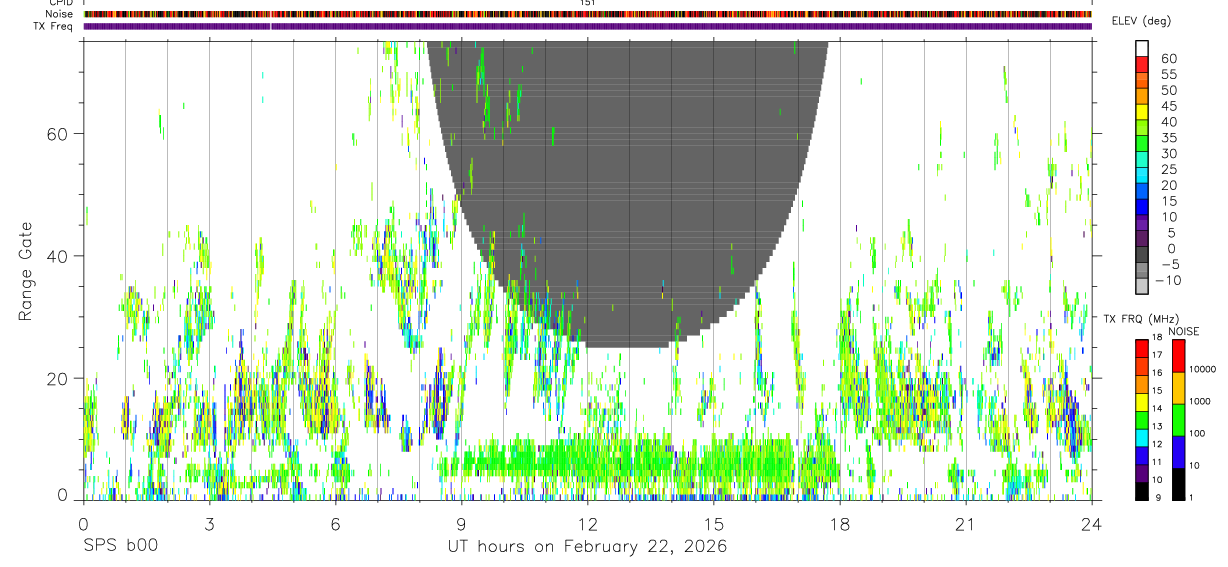Image resolution: width=1228 pixels, height=567 pixels.
Task: Click the 35 tick on the ELEV scale
Action: coord(1169,138)
